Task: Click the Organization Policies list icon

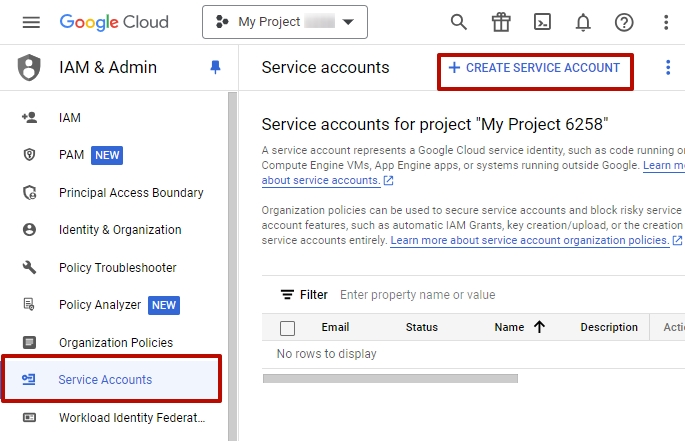Action: click(x=29, y=342)
